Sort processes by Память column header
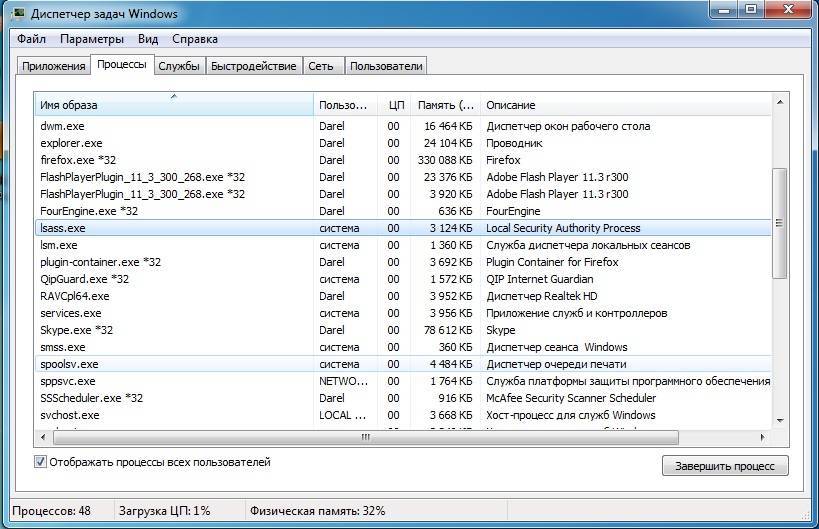 [x=445, y=105]
